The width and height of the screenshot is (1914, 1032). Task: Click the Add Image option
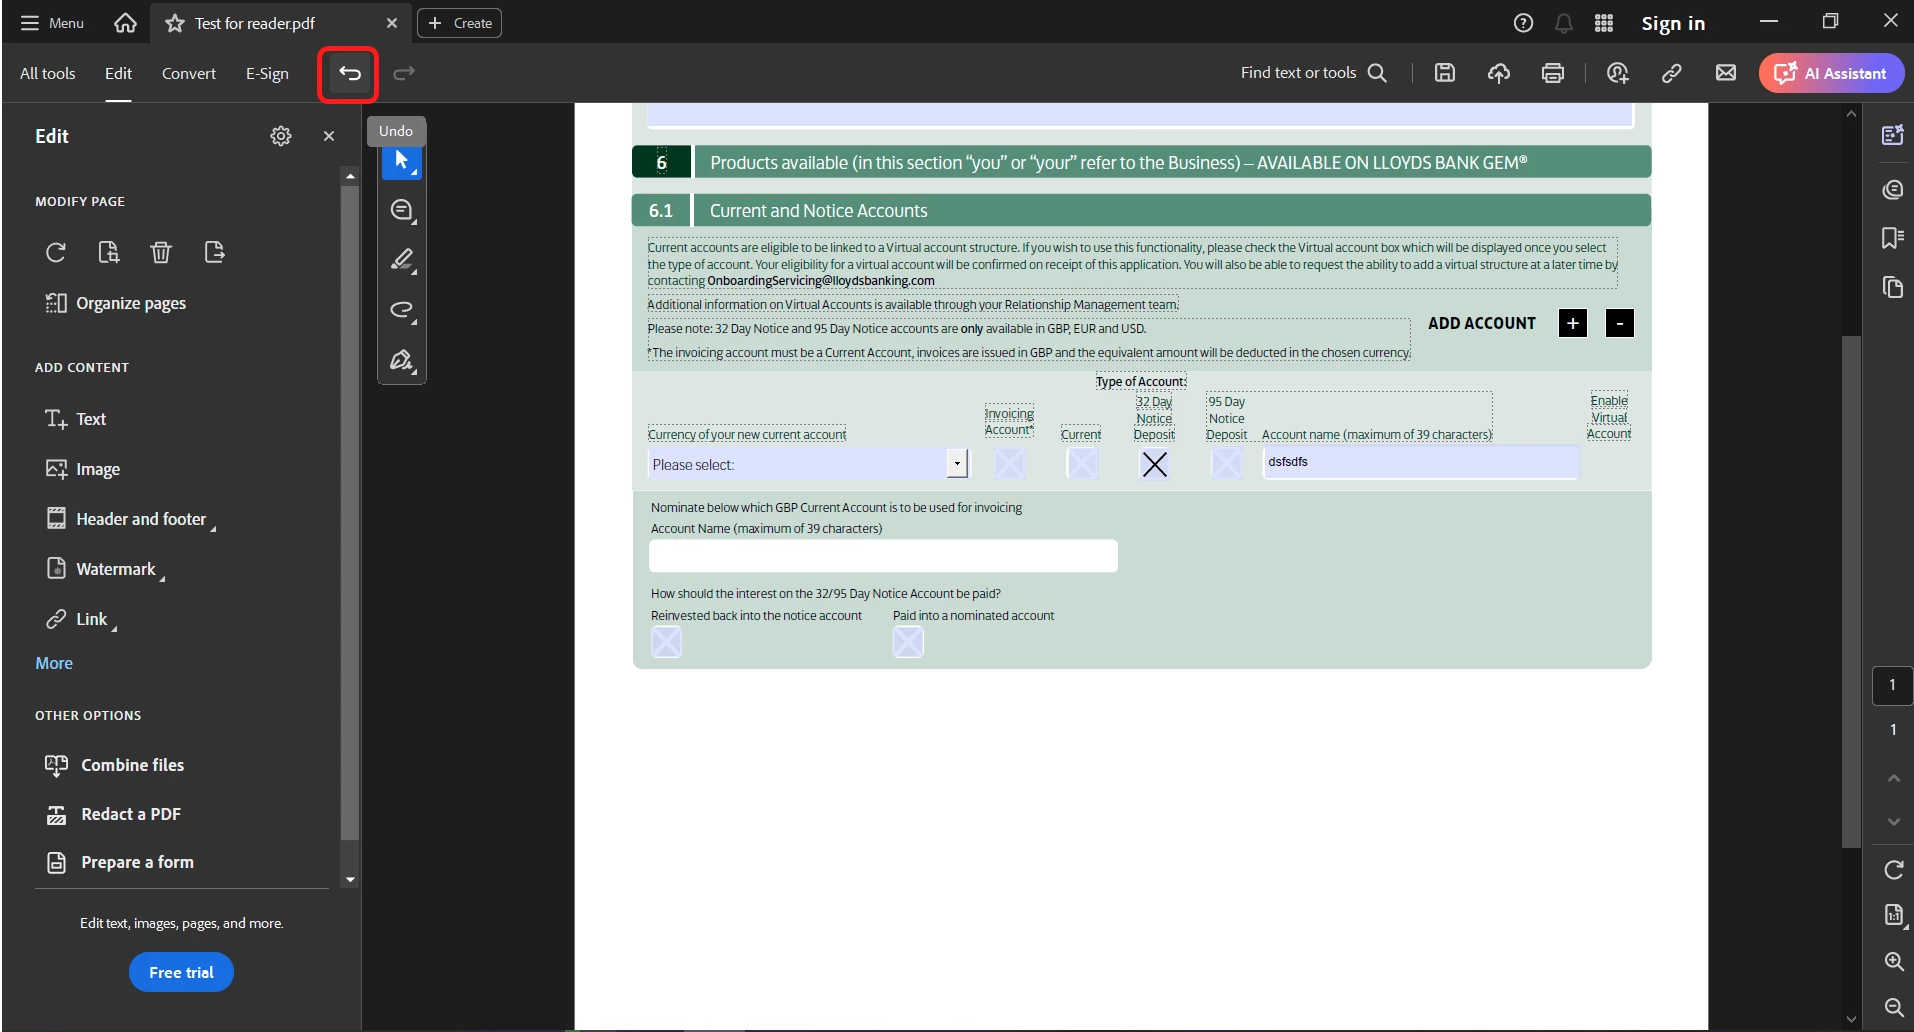(x=83, y=469)
